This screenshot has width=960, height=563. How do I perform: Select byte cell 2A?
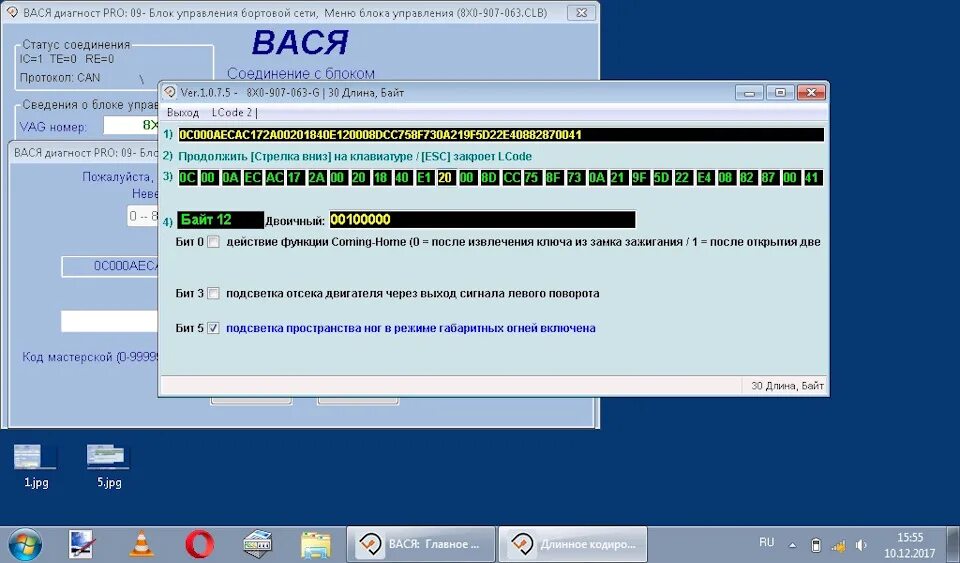click(x=317, y=178)
